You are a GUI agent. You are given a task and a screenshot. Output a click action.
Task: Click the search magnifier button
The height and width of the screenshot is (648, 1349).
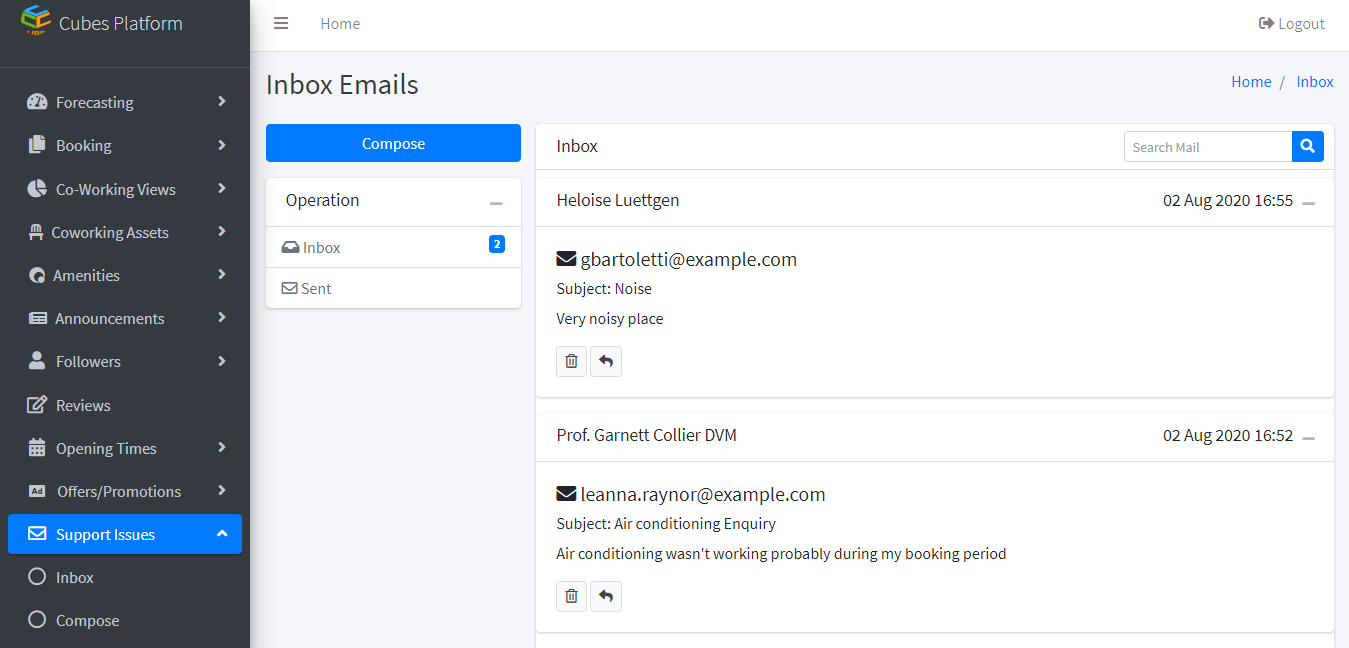pyautogui.click(x=1308, y=147)
